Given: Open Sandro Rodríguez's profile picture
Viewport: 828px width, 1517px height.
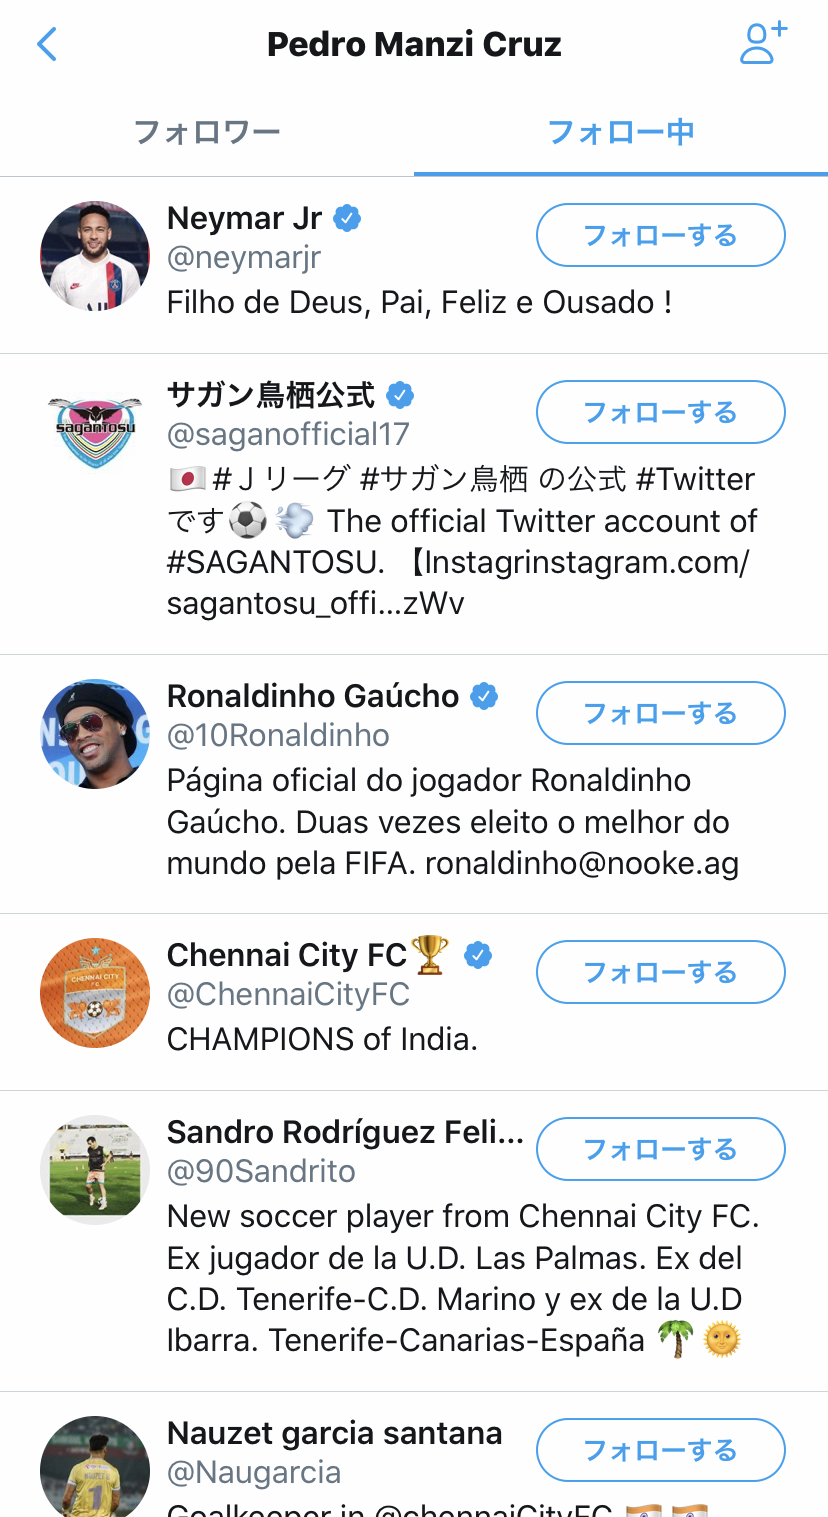Looking at the screenshot, I should [95, 1169].
